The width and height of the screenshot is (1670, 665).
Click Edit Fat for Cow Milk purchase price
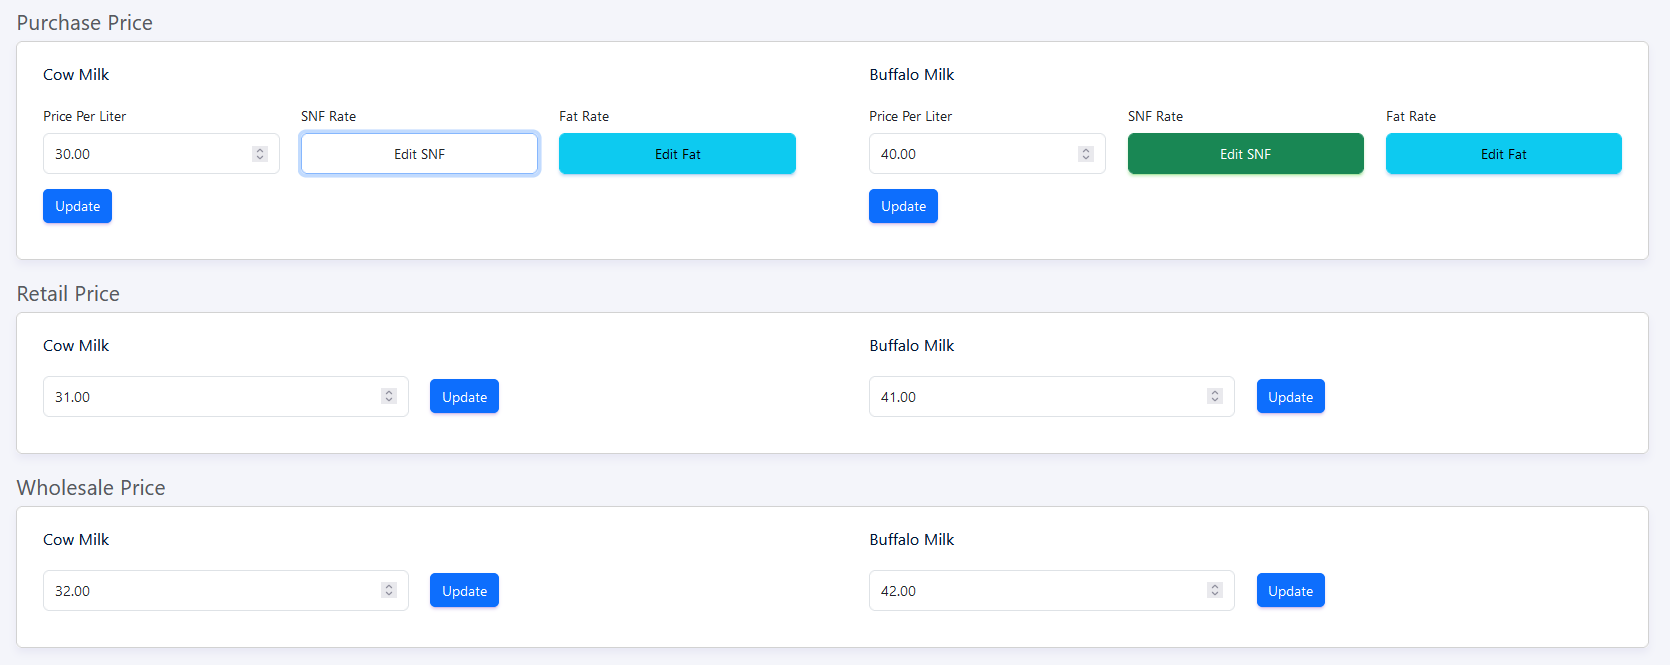coord(677,153)
